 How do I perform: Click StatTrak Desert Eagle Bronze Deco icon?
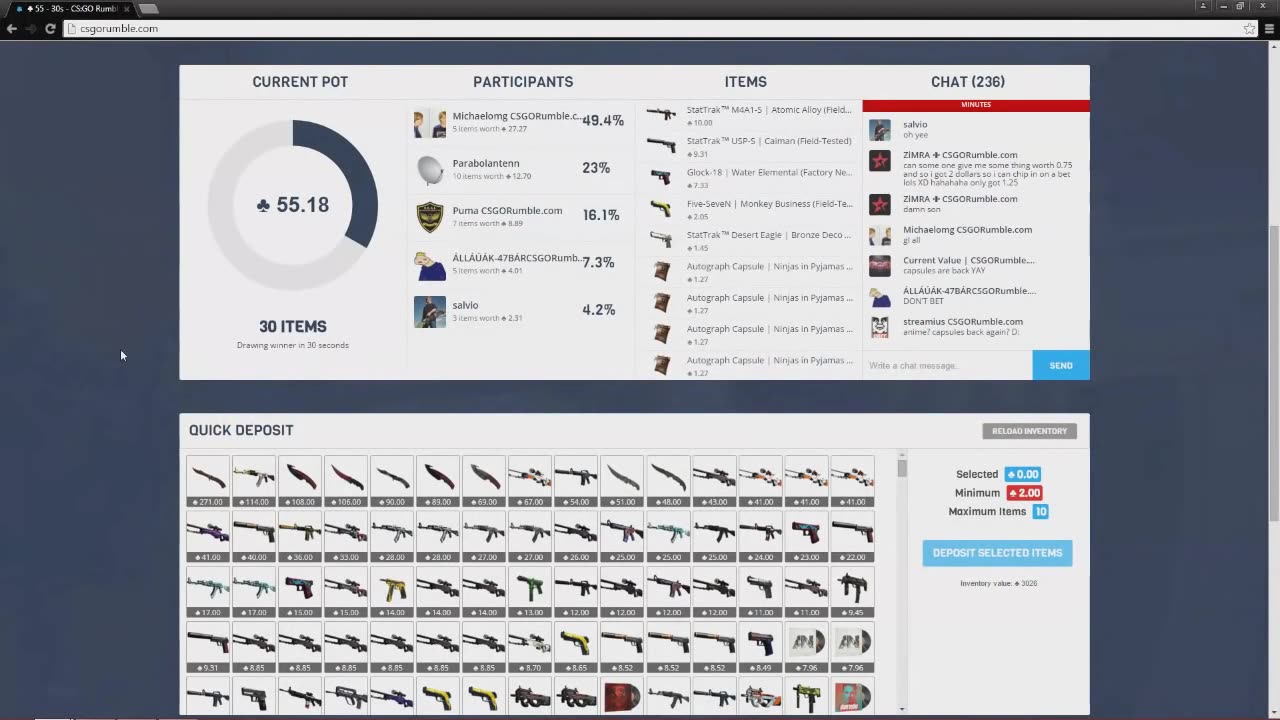(x=661, y=239)
